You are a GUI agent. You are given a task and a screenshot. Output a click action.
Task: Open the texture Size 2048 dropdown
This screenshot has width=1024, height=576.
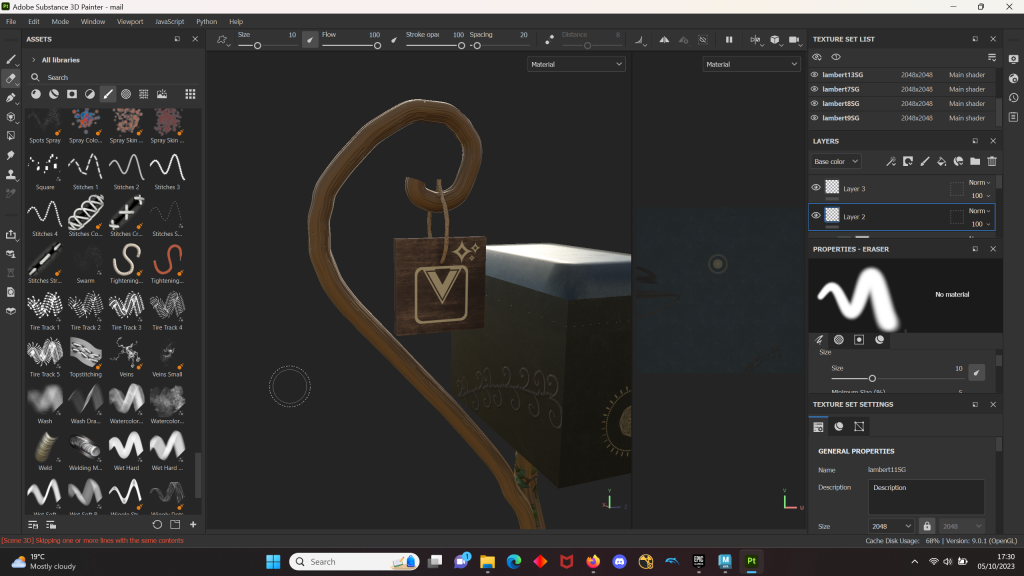[891, 526]
